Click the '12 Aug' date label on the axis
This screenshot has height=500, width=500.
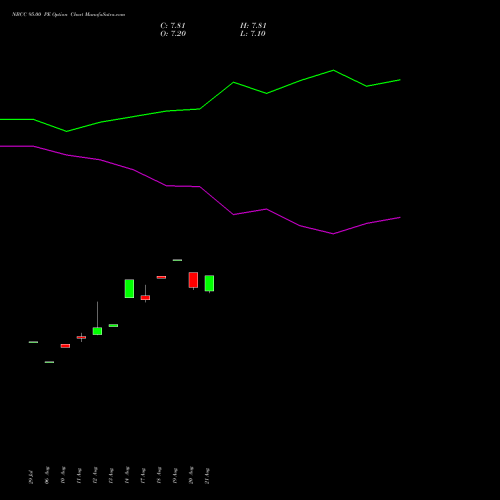pos(95,475)
